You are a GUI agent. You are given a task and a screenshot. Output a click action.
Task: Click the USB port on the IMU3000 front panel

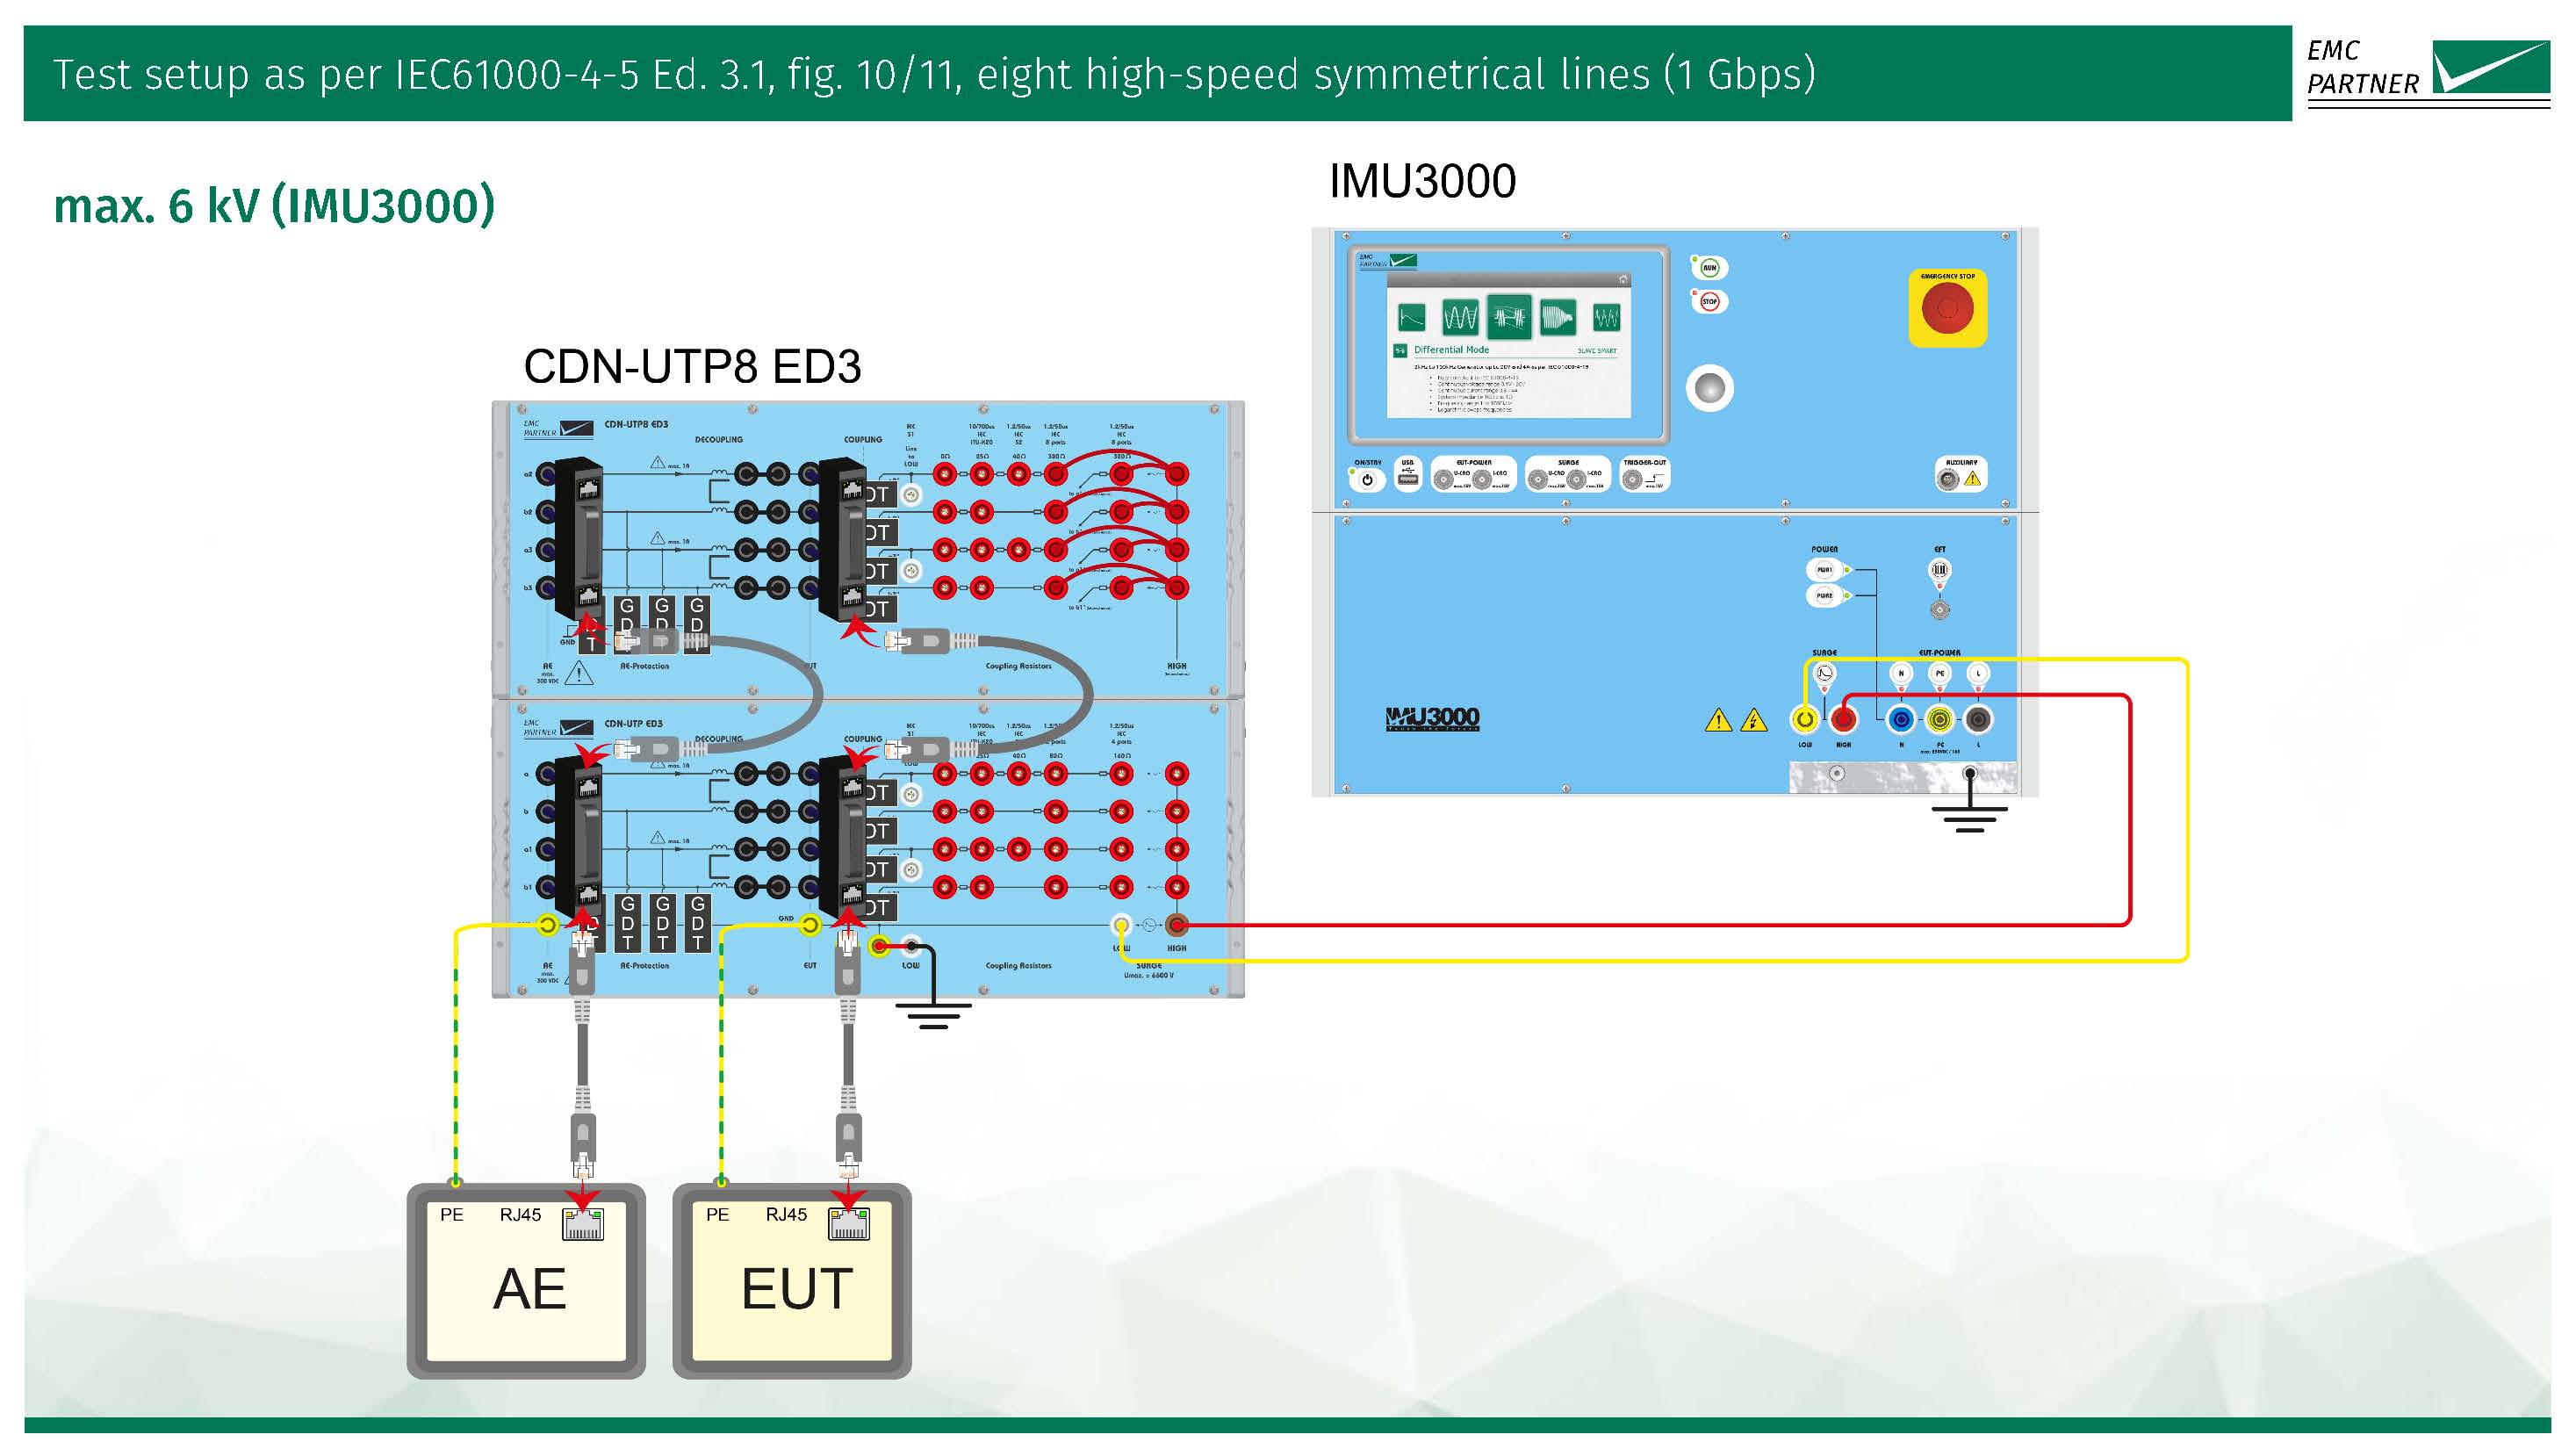(1408, 479)
